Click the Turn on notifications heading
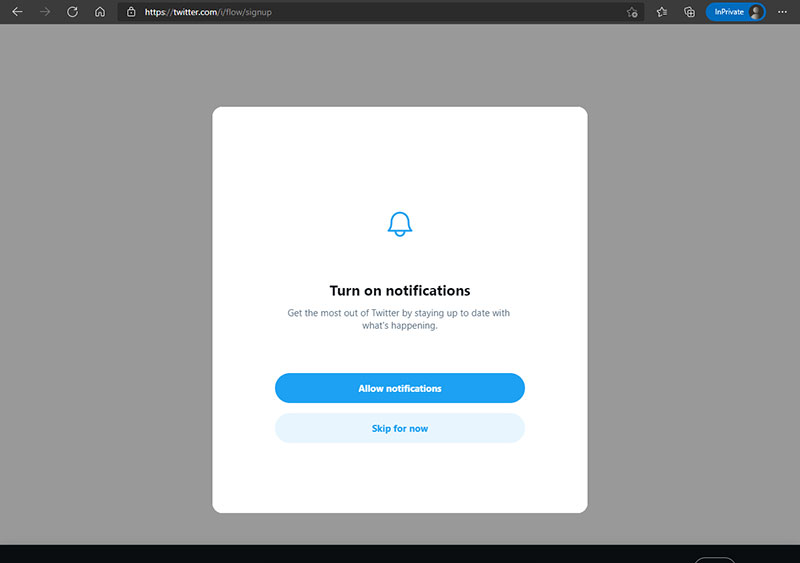 point(400,291)
